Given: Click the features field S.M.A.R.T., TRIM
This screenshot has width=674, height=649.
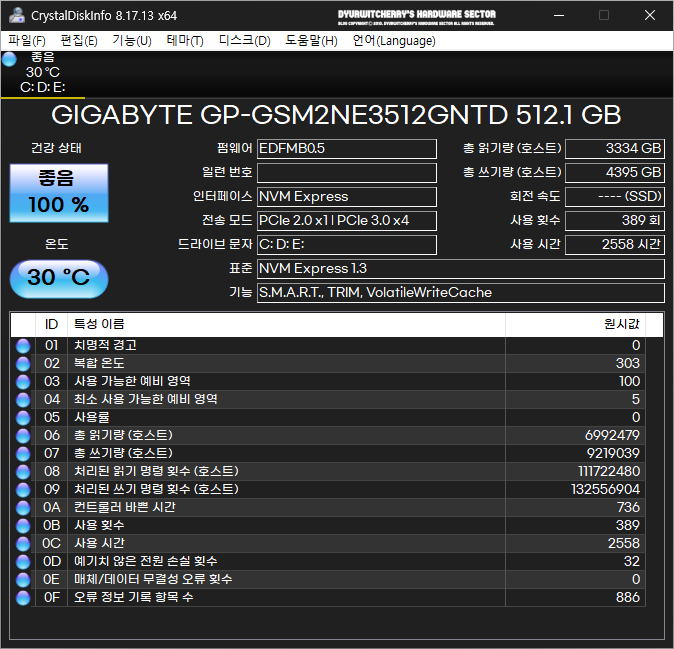Looking at the screenshot, I should pos(460,293).
